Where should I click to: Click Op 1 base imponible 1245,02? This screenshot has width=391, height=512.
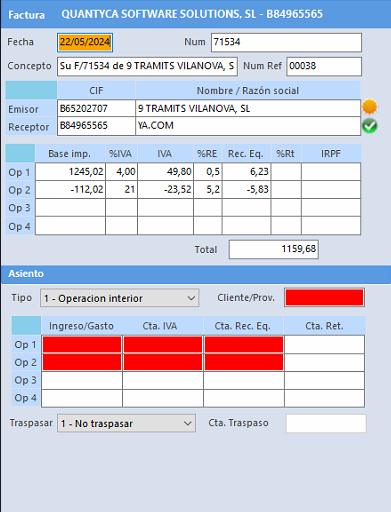(x=70, y=172)
